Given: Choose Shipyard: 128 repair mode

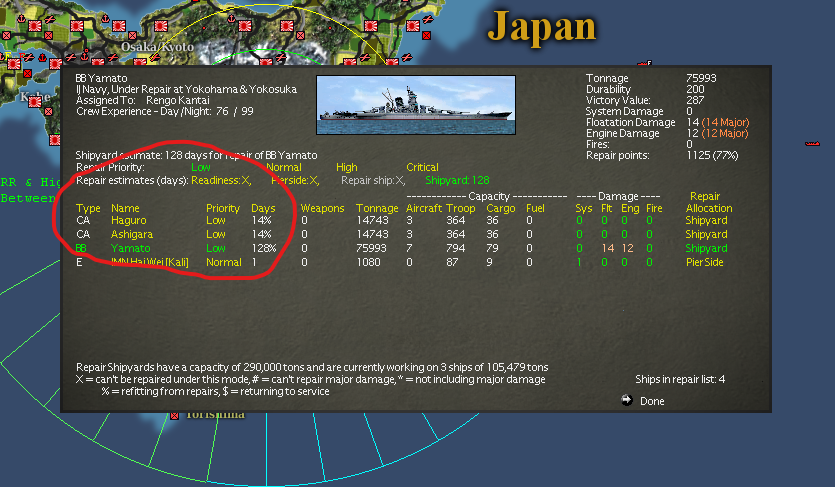Looking at the screenshot, I should tap(457, 180).
